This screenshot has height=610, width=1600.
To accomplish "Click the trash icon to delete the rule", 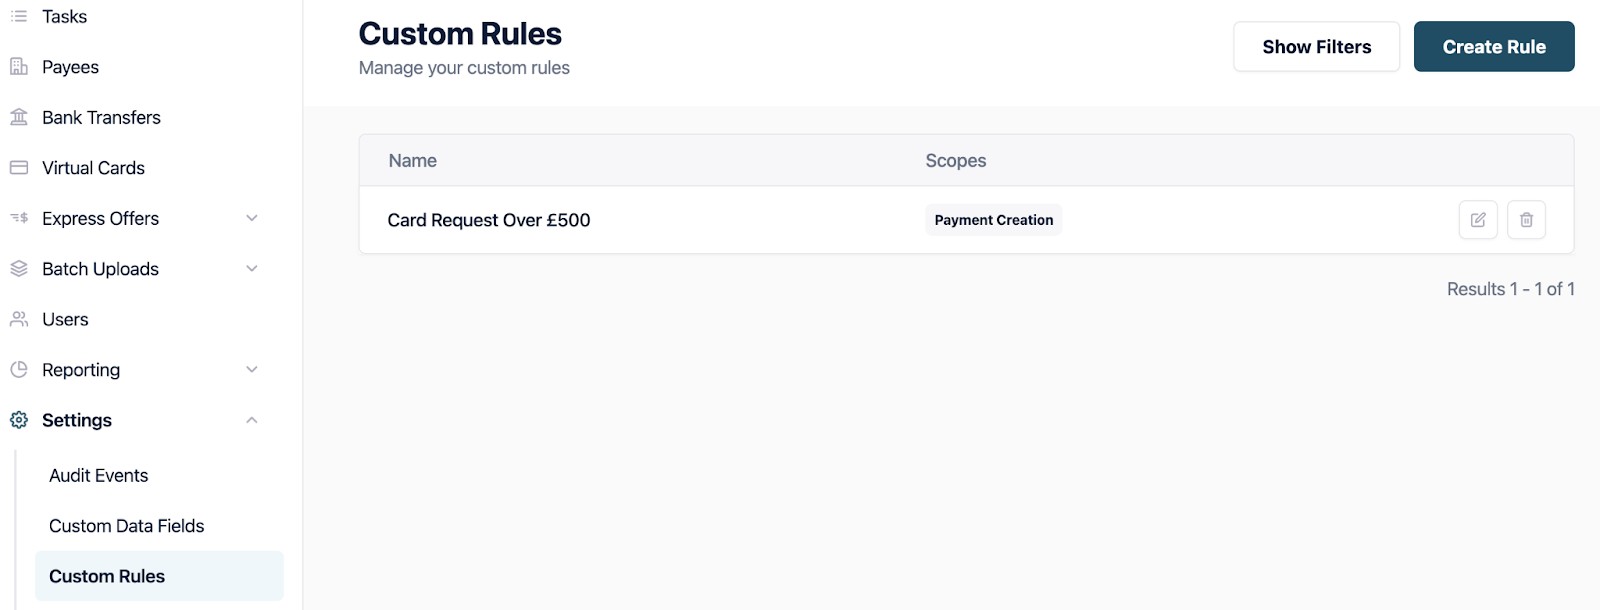I will pos(1526,220).
